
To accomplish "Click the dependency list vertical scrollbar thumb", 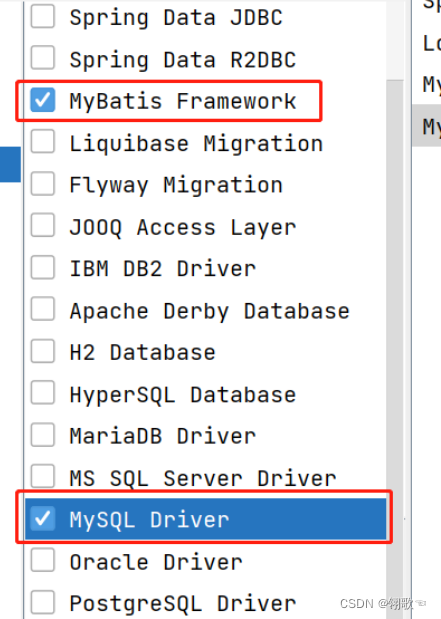I will pos(395,349).
